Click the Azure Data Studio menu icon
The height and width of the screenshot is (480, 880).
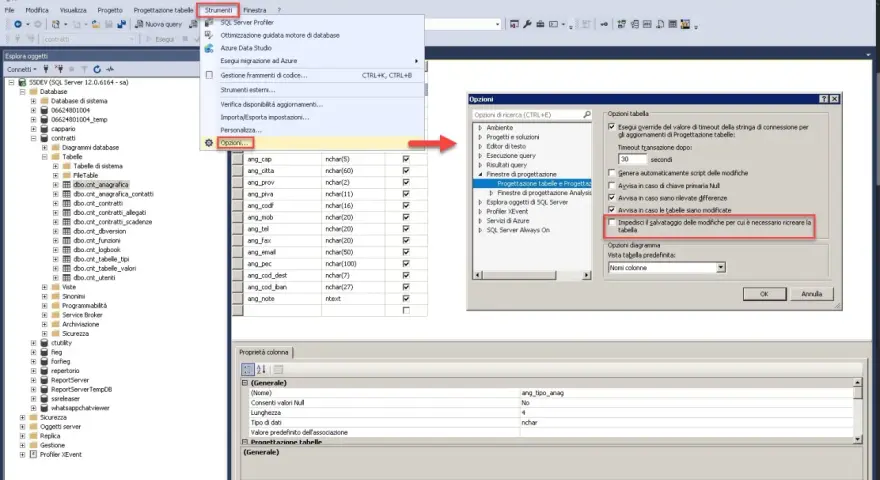click(209, 48)
